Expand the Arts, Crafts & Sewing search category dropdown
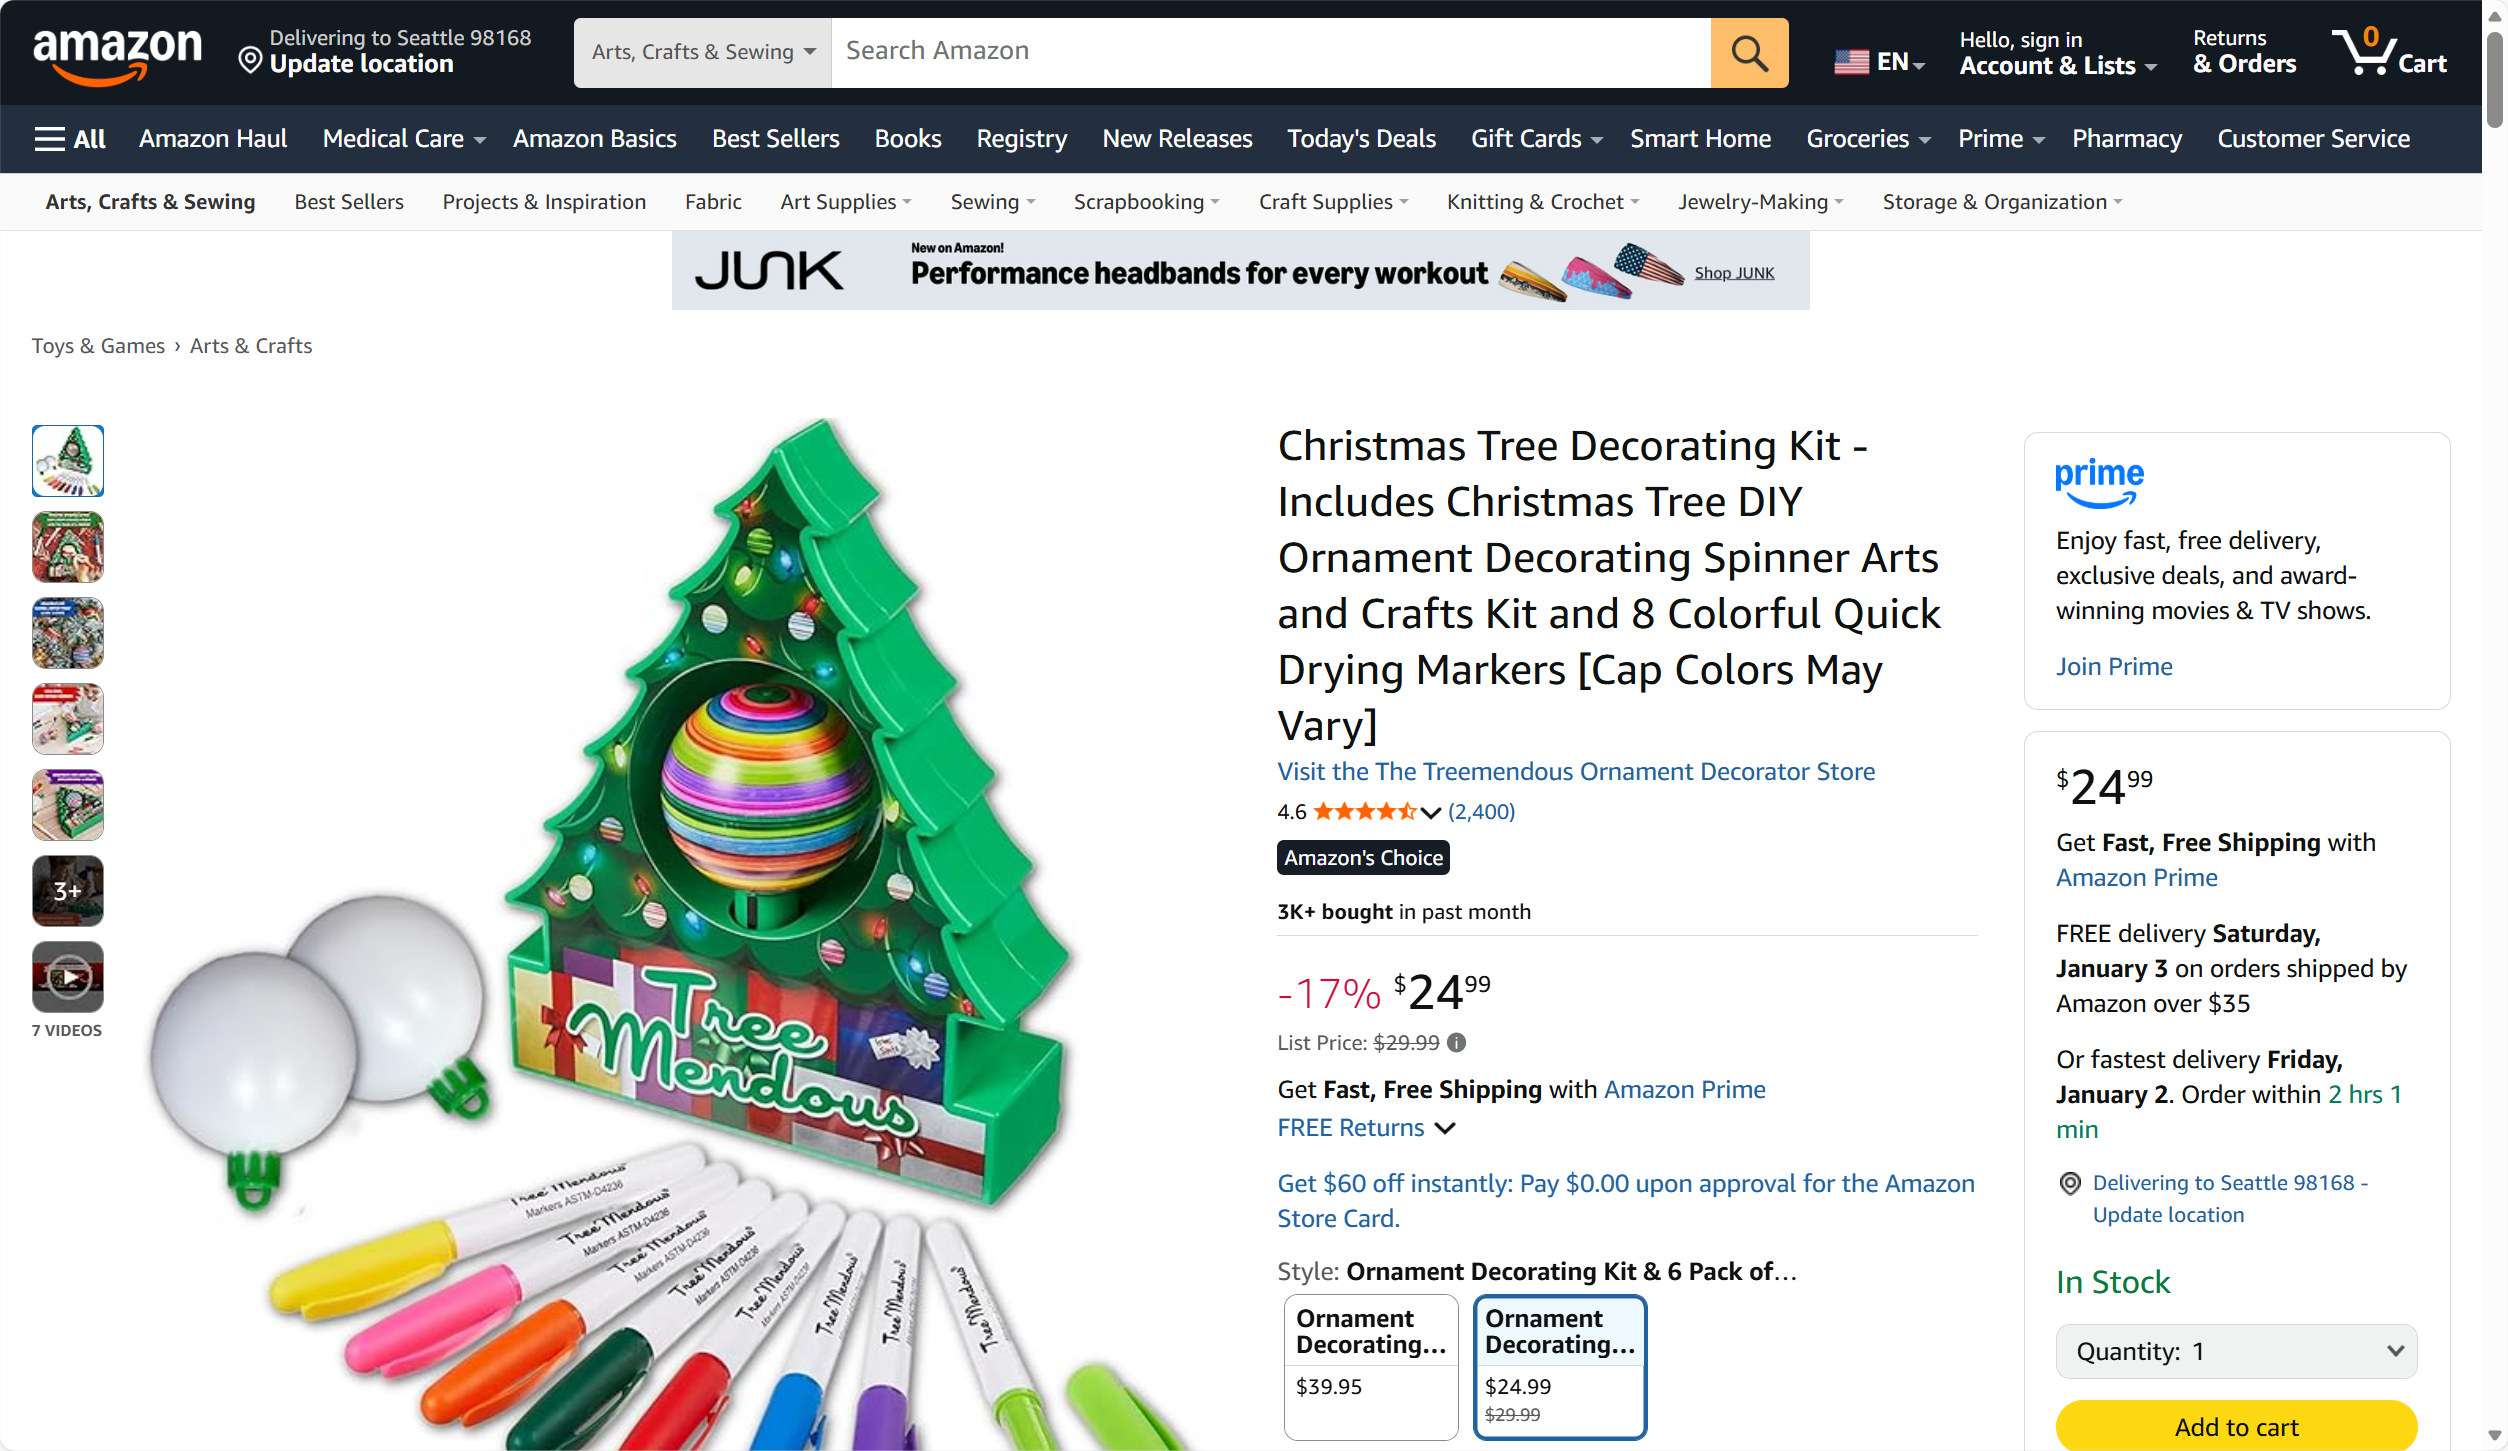This screenshot has height=1451, width=2508. (x=702, y=52)
